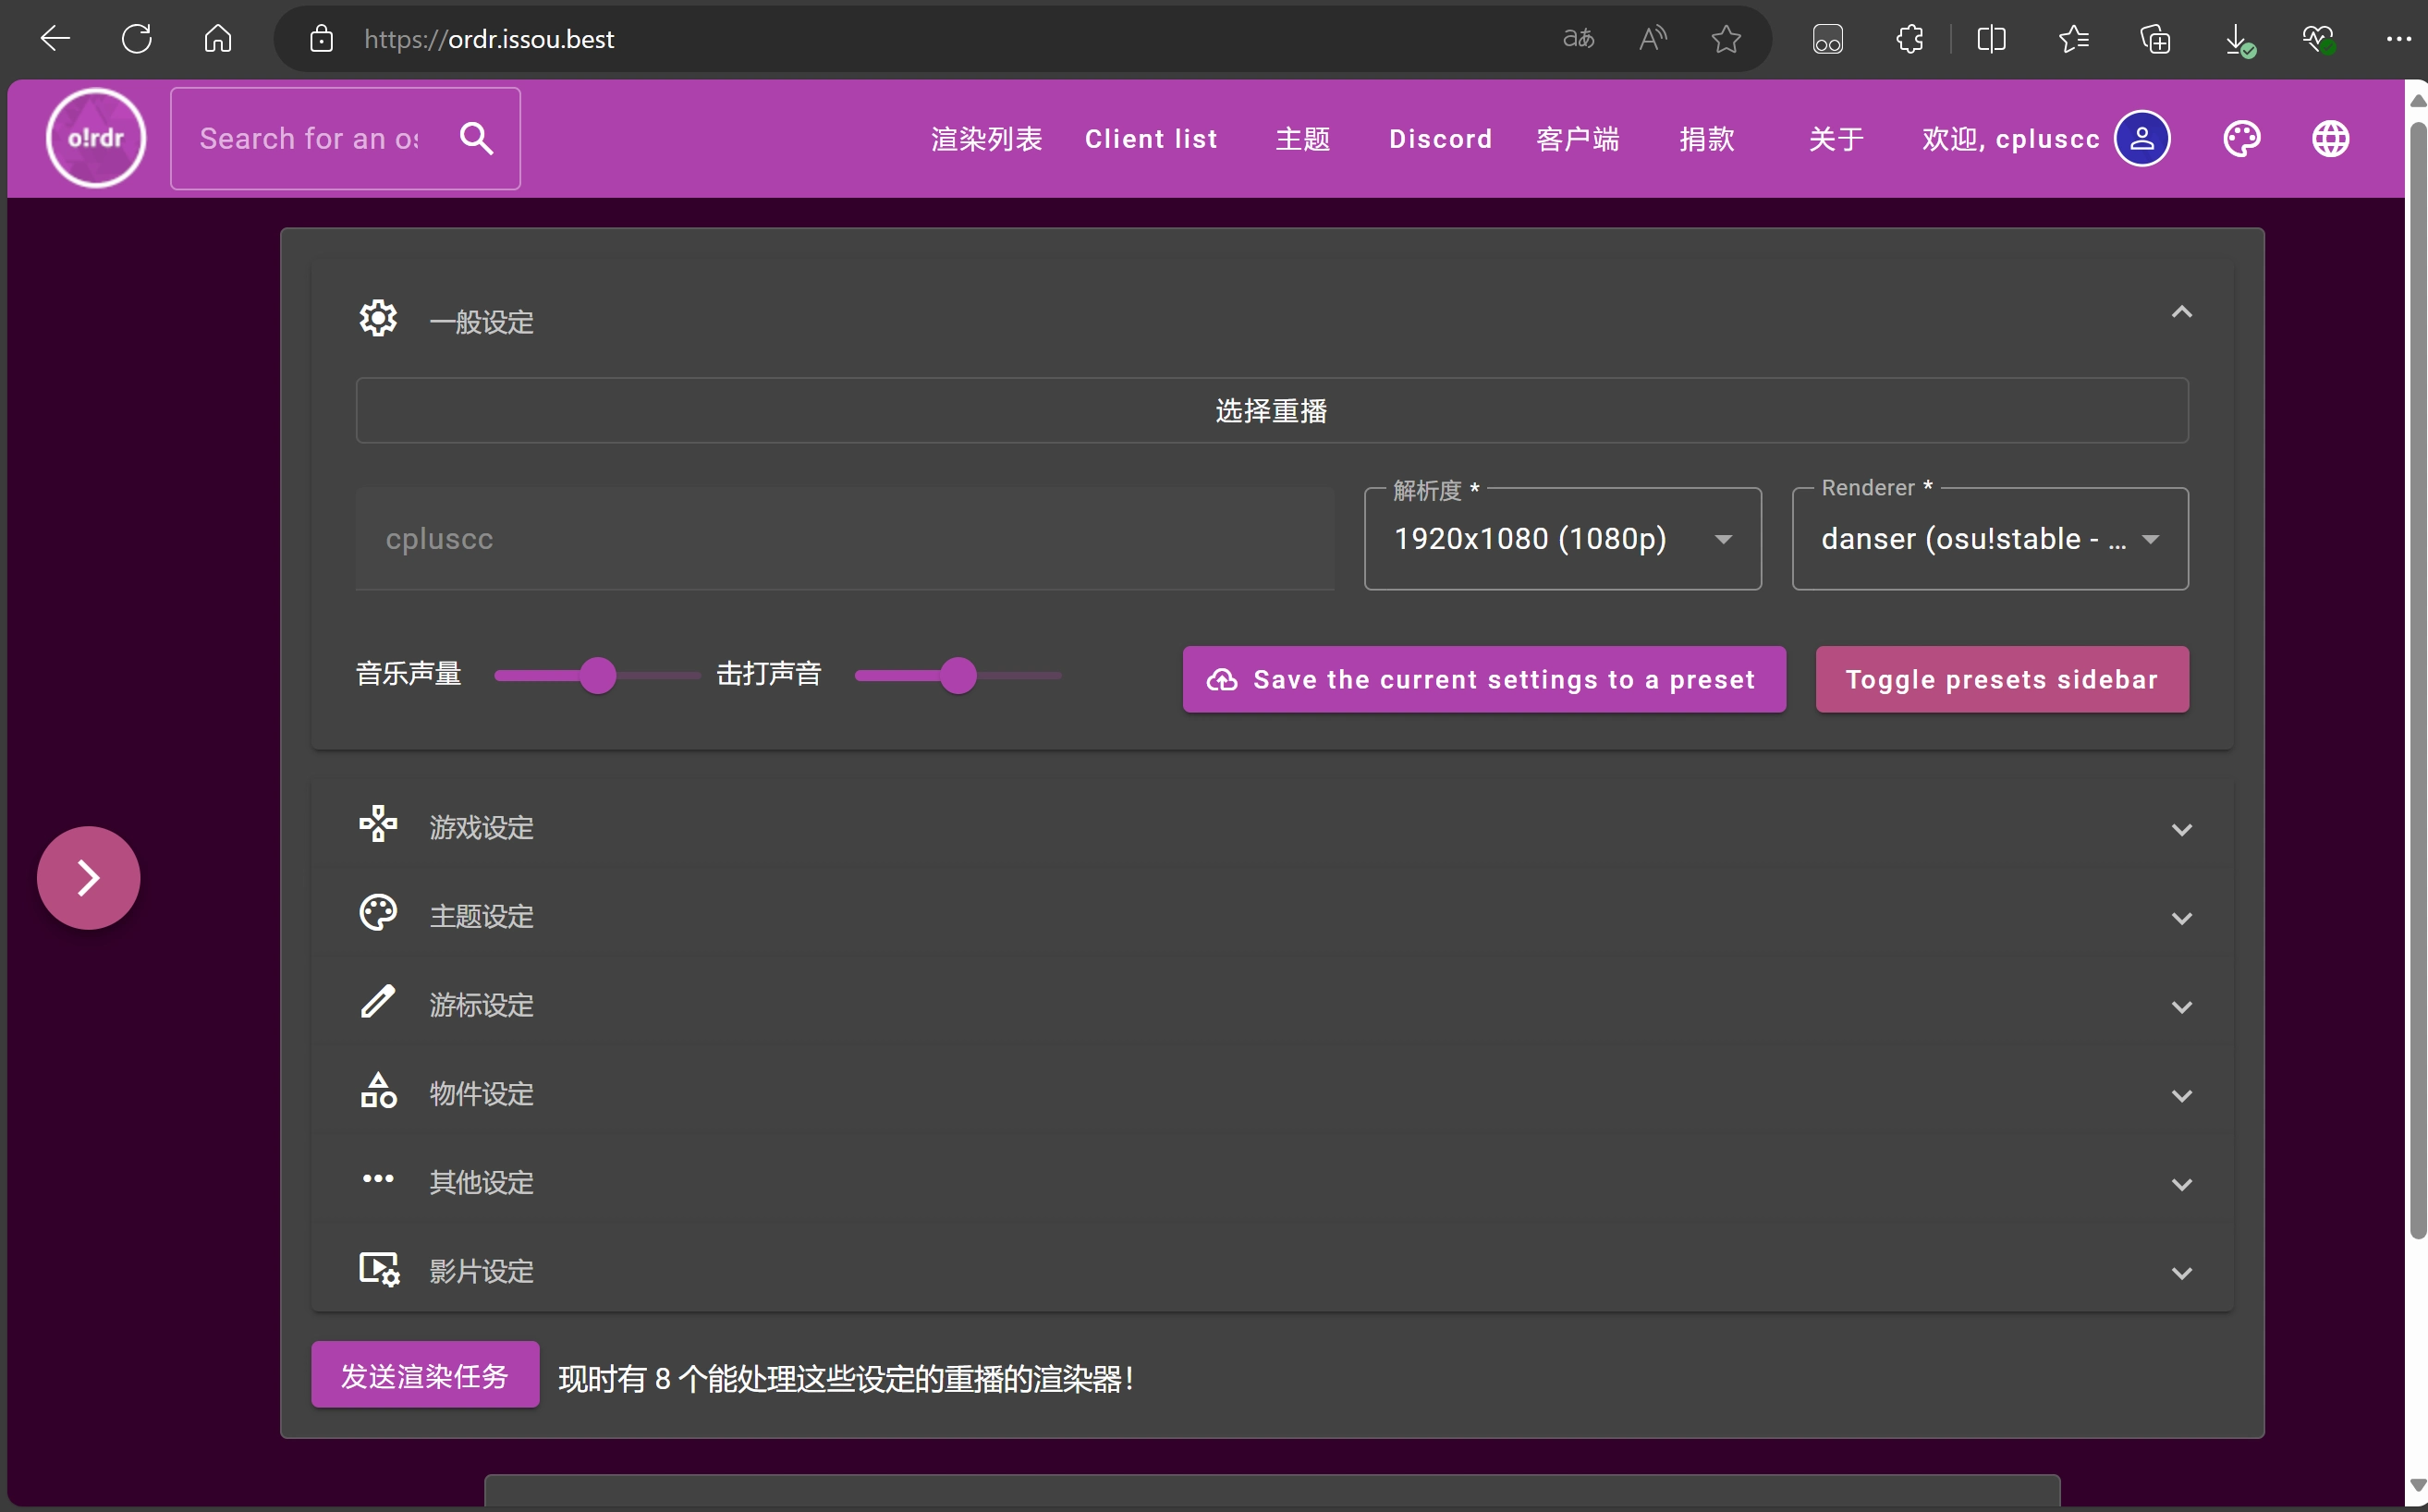Open favorites list icon

[x=2073, y=39]
